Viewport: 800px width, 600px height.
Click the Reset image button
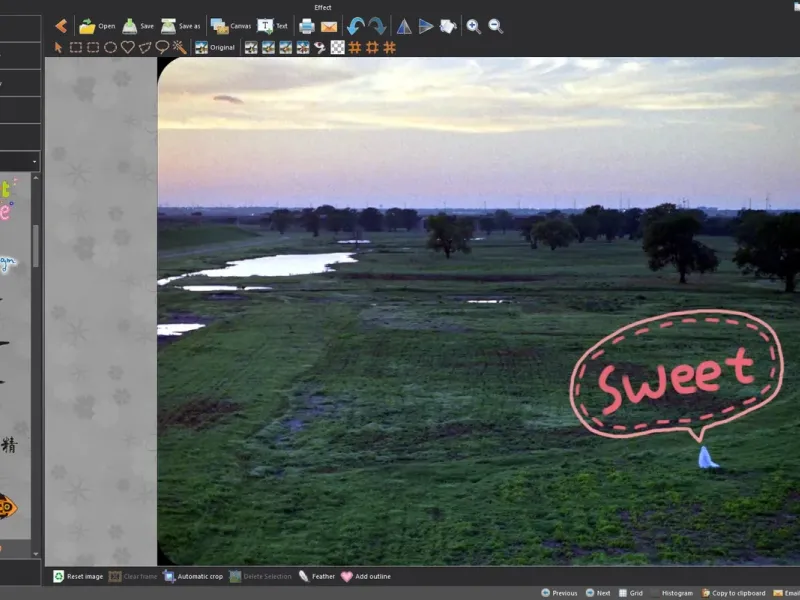pyautogui.click(x=78, y=576)
